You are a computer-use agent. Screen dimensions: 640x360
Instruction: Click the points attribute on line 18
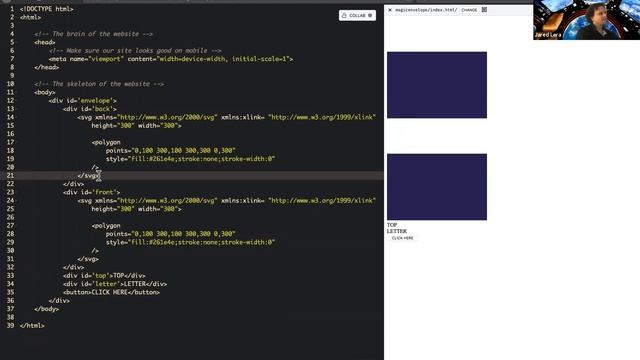click(x=171, y=151)
